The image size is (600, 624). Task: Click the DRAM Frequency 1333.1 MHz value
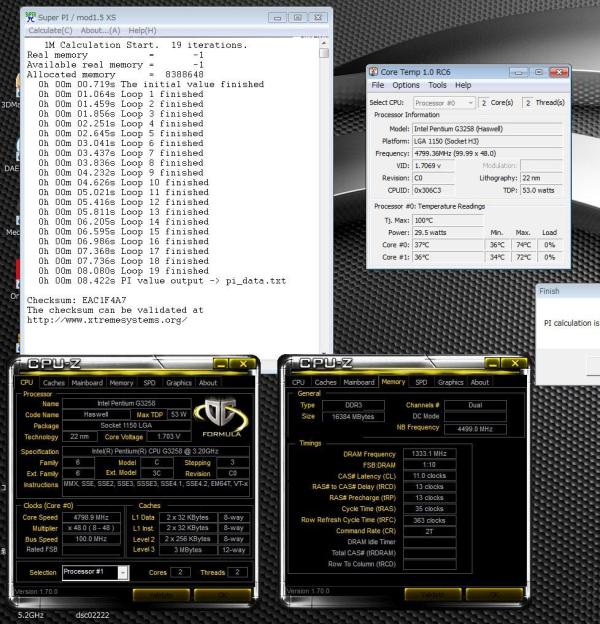pyautogui.click(x=429, y=454)
